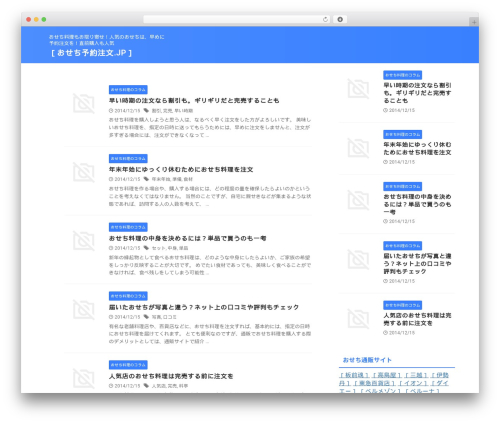Click the sidebar heading おせち通販サイト
Screen dimensions: 500x423
(x=367, y=360)
